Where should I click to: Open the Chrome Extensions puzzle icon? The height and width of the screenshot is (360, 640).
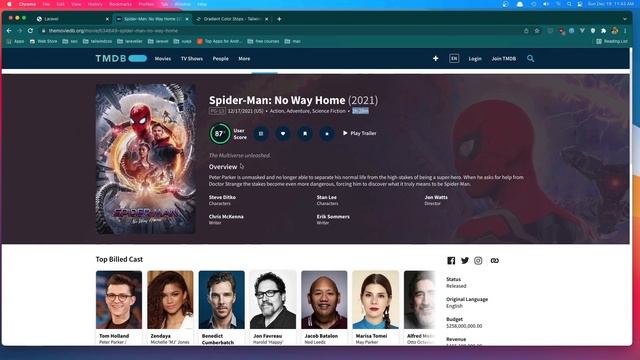click(x=604, y=31)
